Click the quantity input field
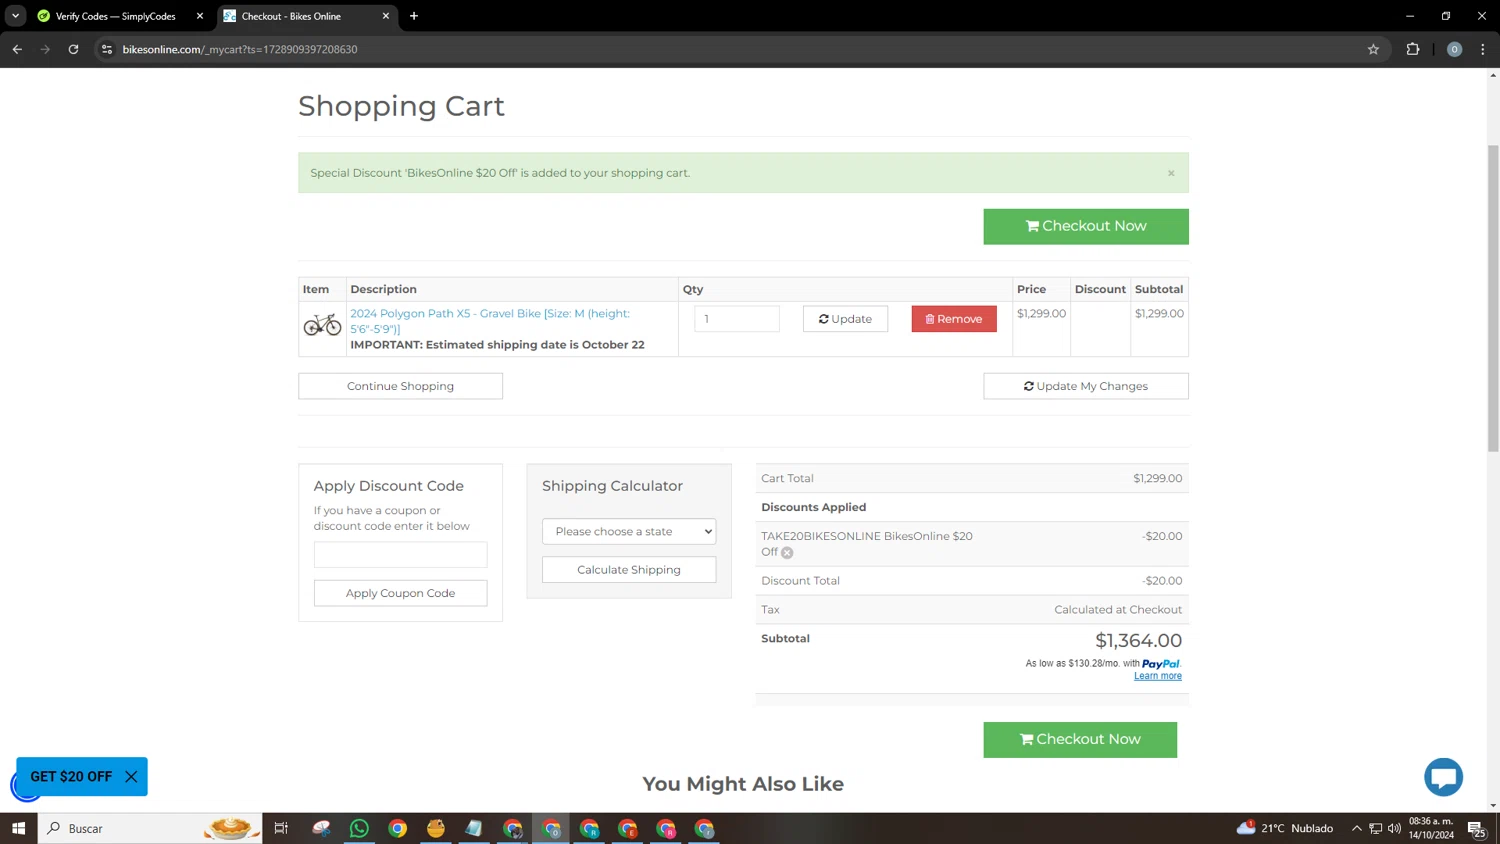 click(x=736, y=319)
